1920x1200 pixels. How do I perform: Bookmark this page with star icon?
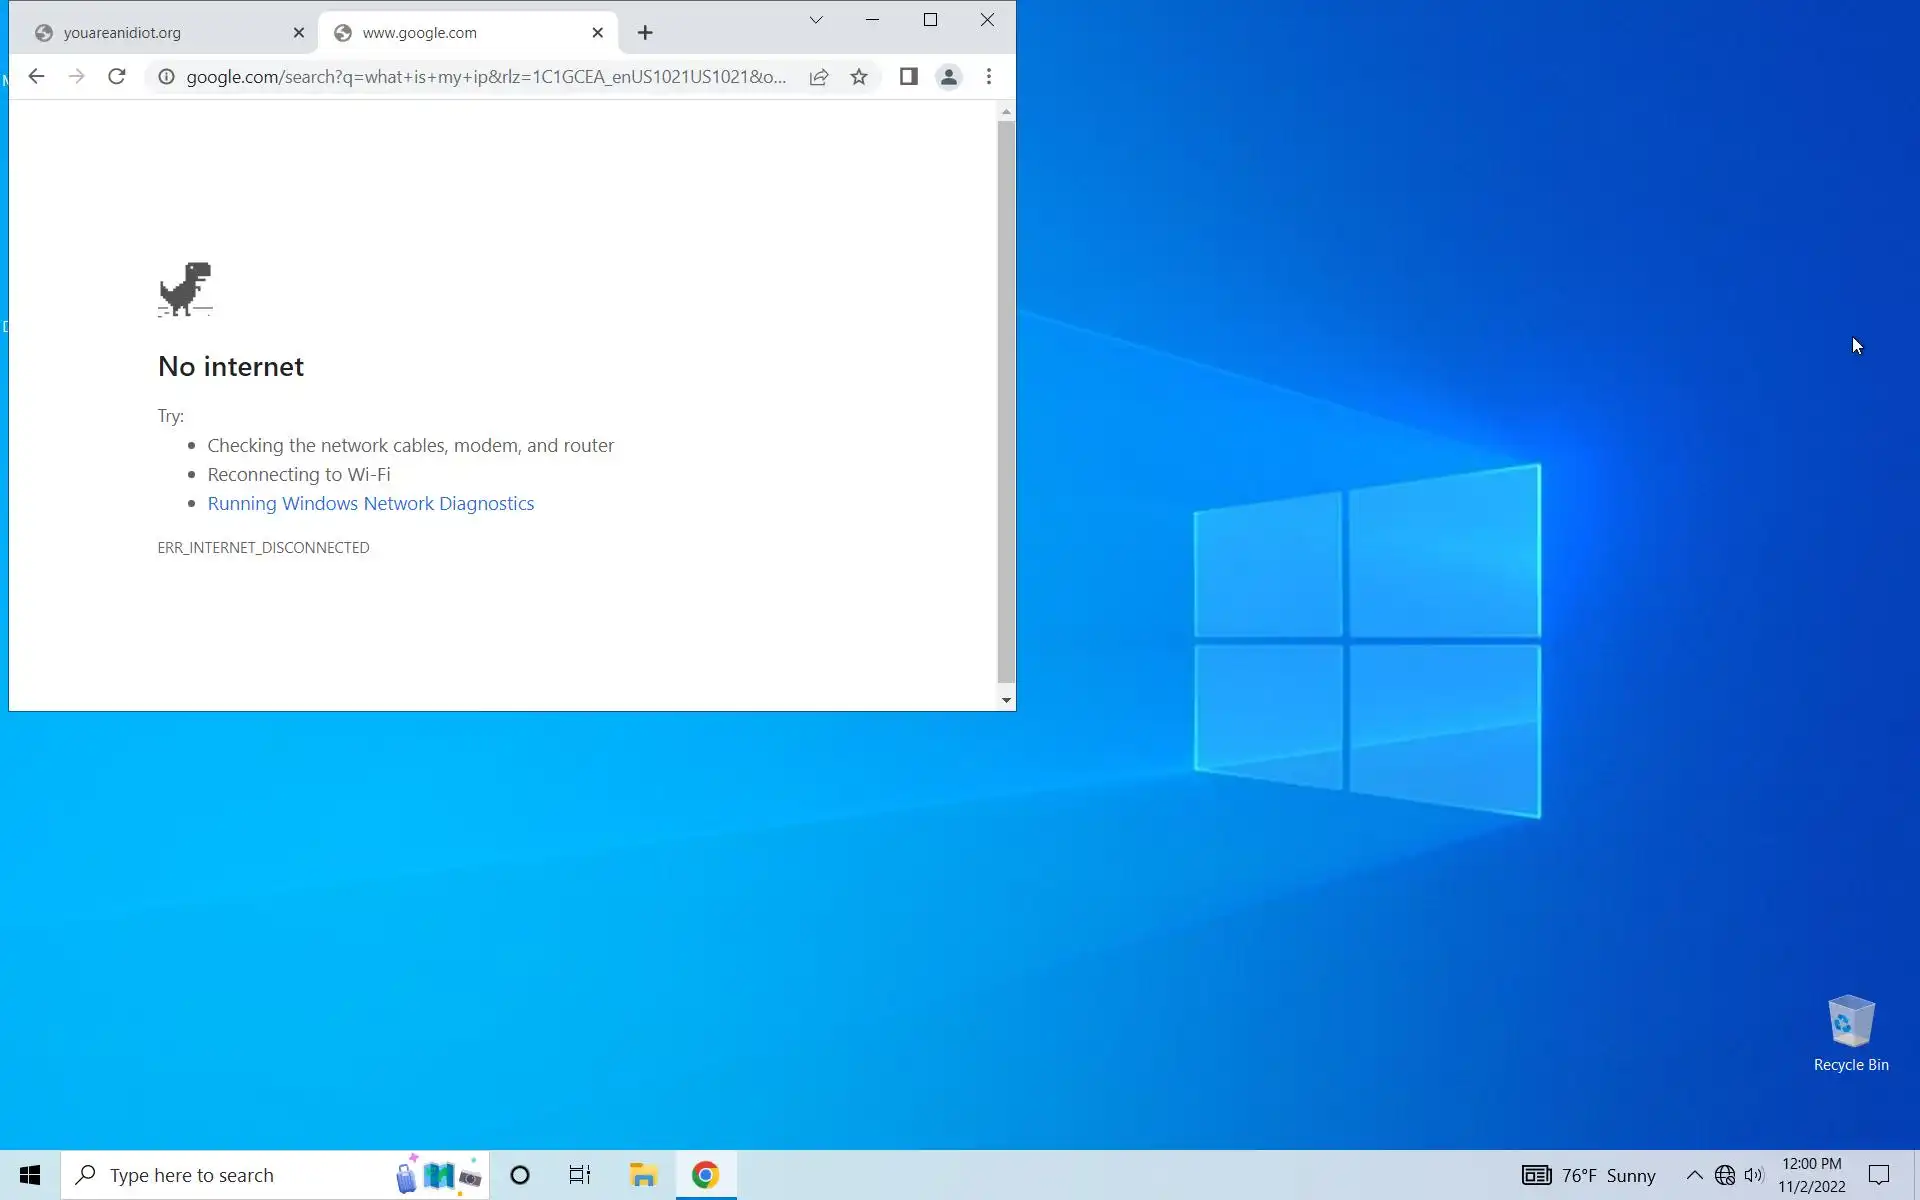pyautogui.click(x=859, y=77)
